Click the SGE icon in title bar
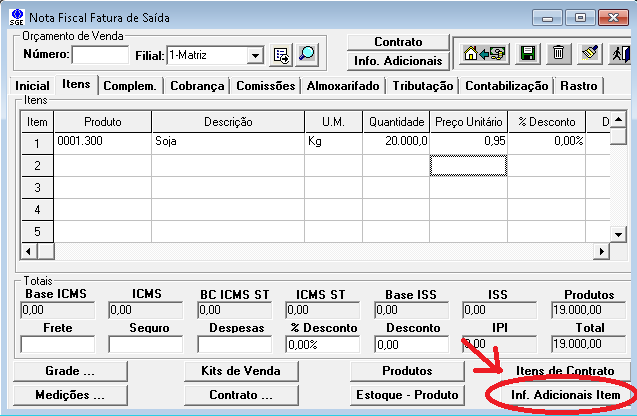637x416 pixels. (x=16, y=17)
